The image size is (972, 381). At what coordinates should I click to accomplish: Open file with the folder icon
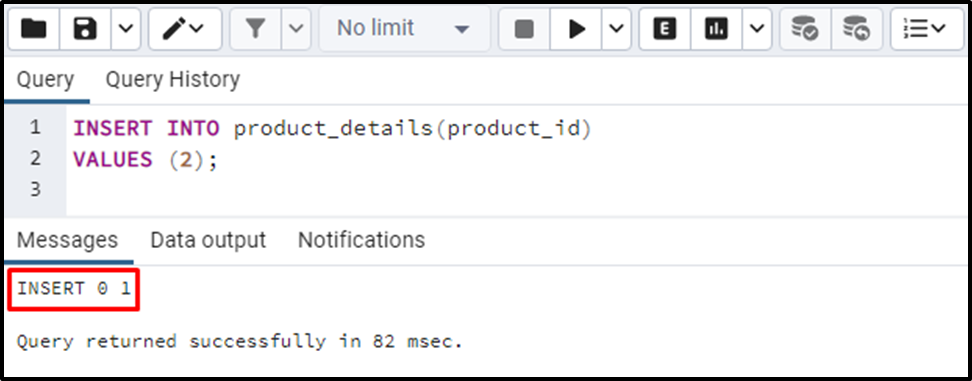pos(34,29)
